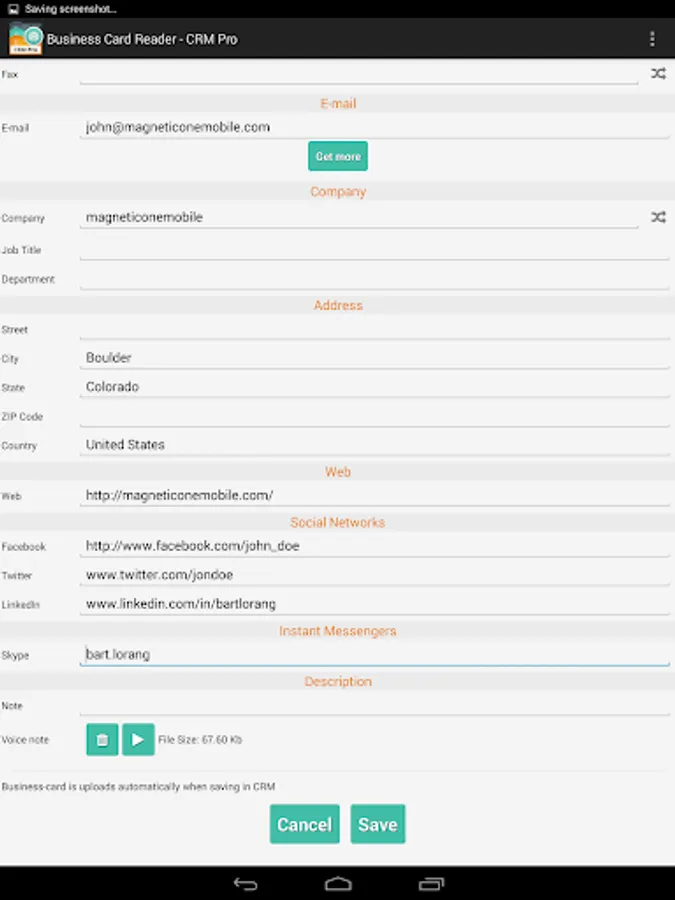Save the contact
This screenshot has width=675, height=900.
378,824
